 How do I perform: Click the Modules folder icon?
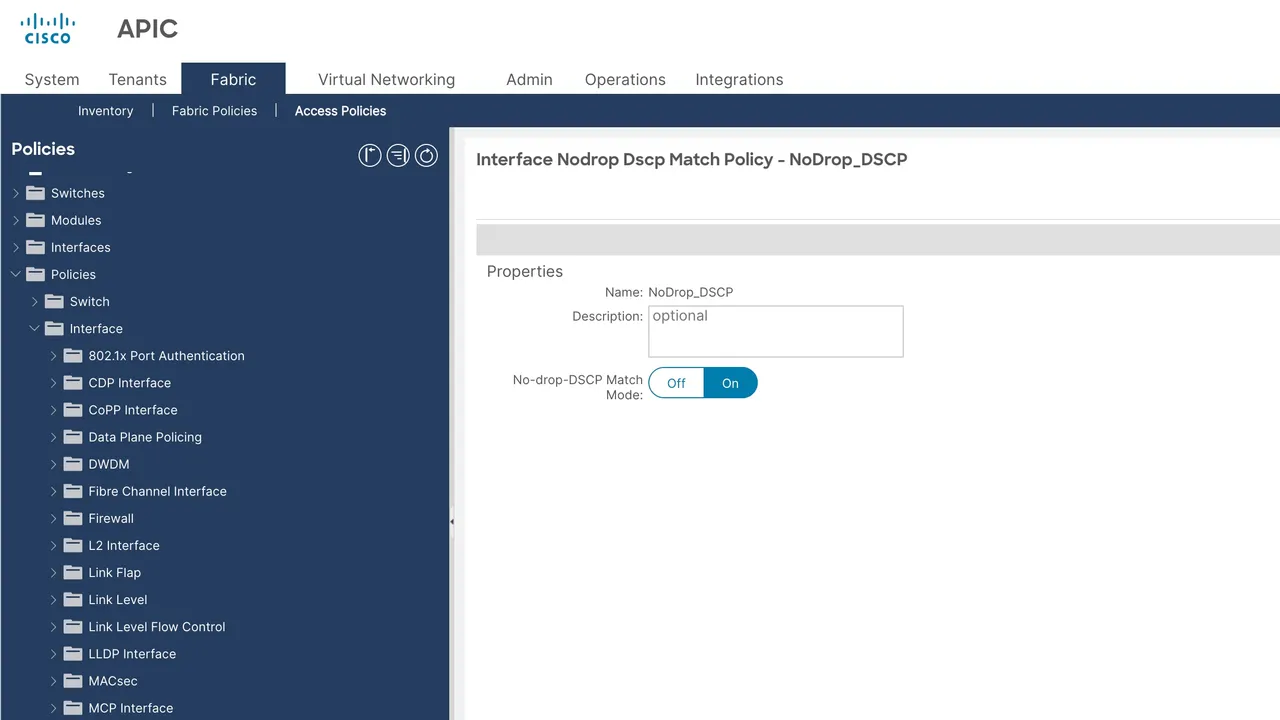36,220
